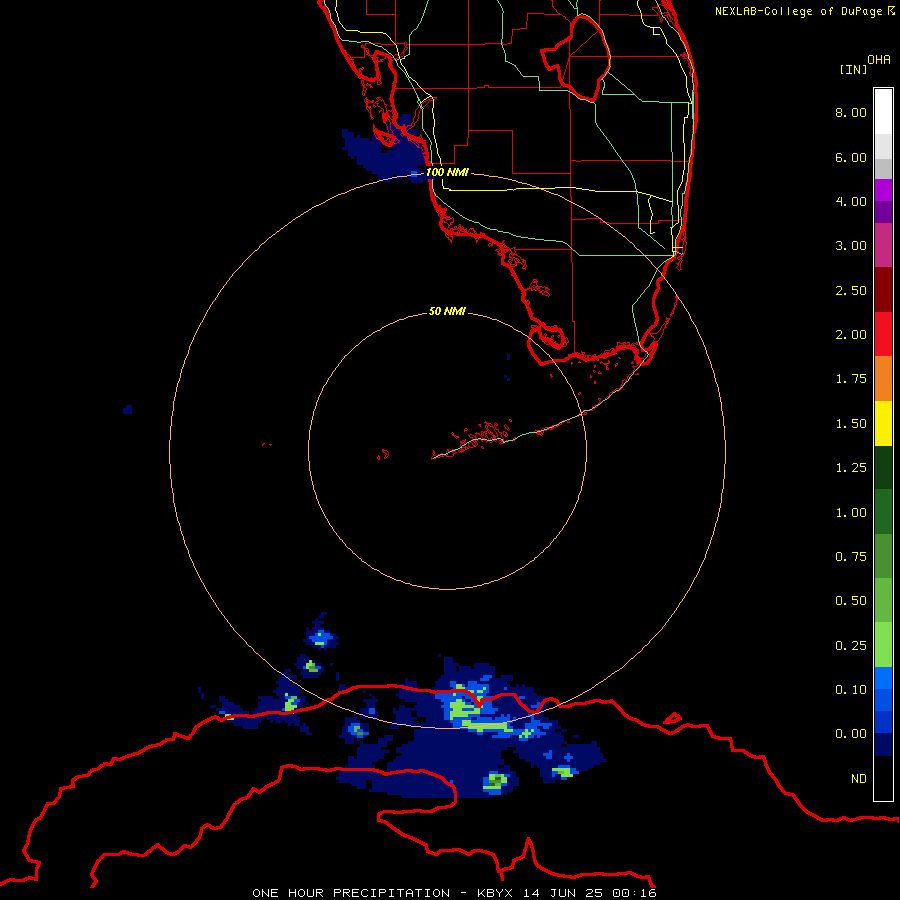Pick the white swatch atop the color scale
This screenshot has height=900, width=900.
(883, 112)
